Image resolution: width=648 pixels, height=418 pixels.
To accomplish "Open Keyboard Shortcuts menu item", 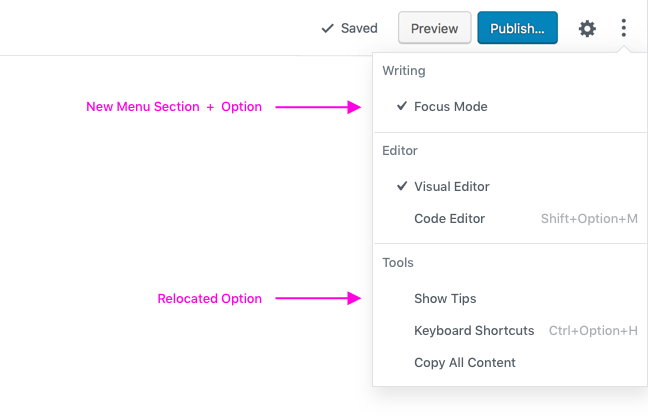I will pyautogui.click(x=510, y=330).
